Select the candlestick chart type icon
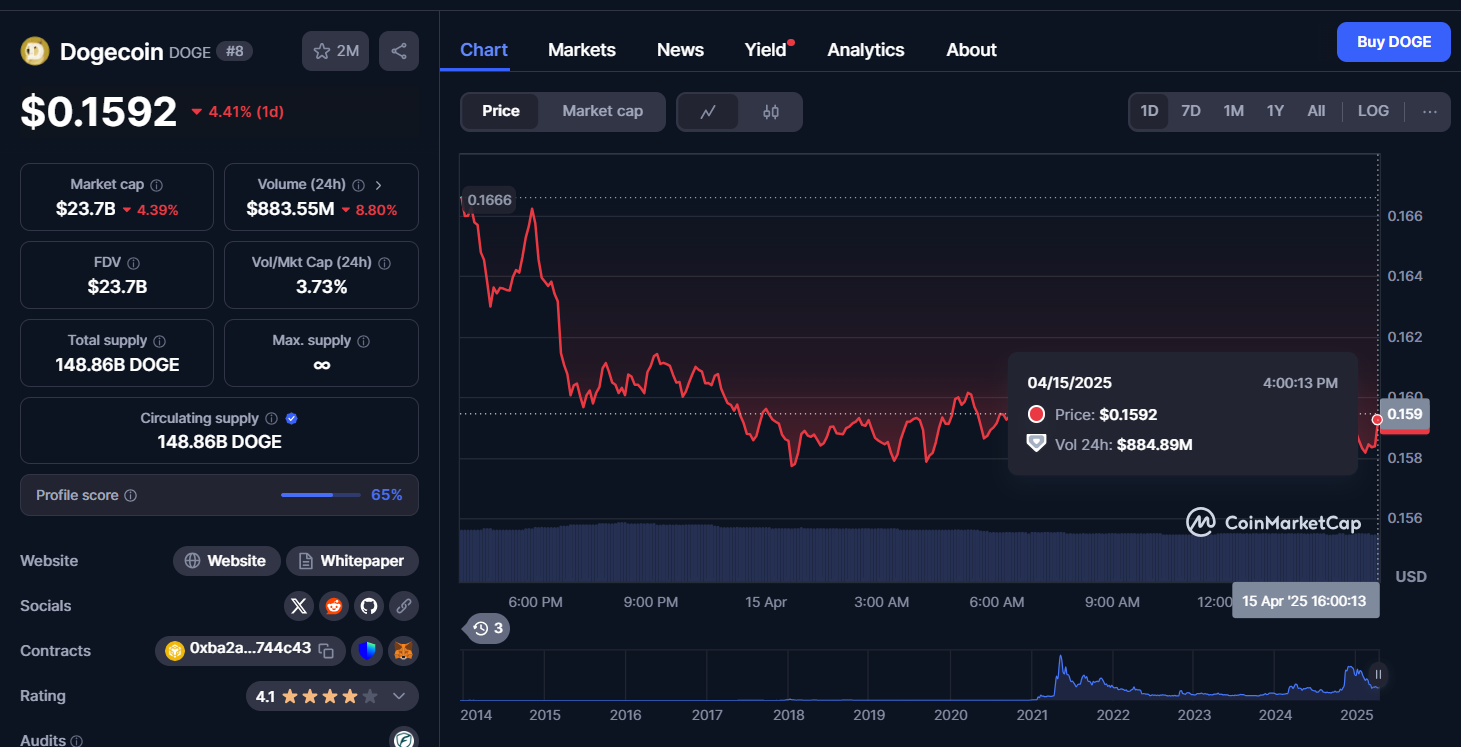The height and width of the screenshot is (747, 1461). pos(771,112)
